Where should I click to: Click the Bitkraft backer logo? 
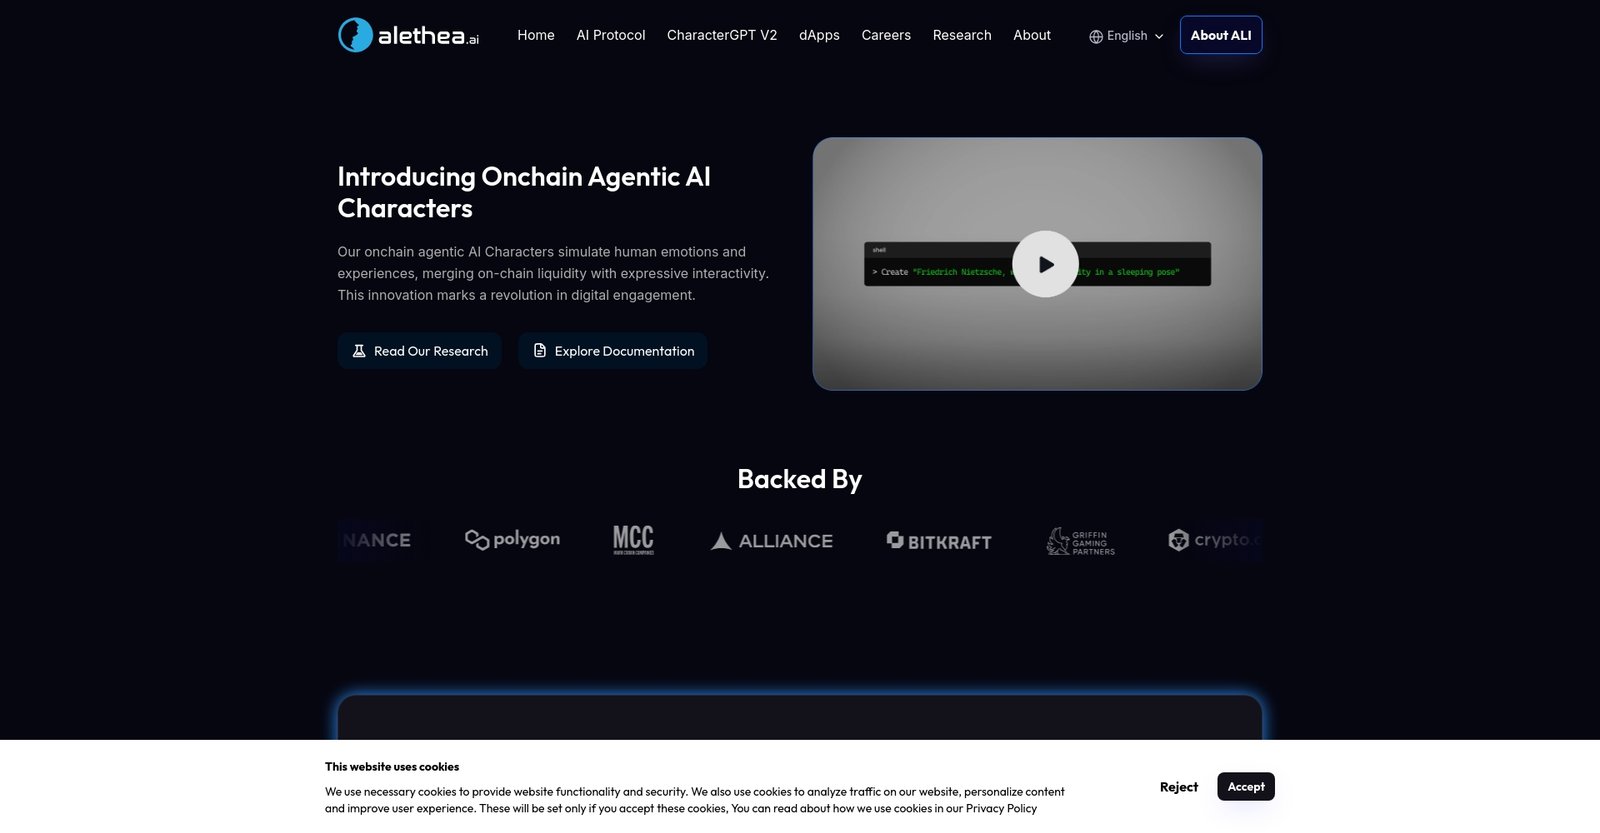tap(939, 541)
